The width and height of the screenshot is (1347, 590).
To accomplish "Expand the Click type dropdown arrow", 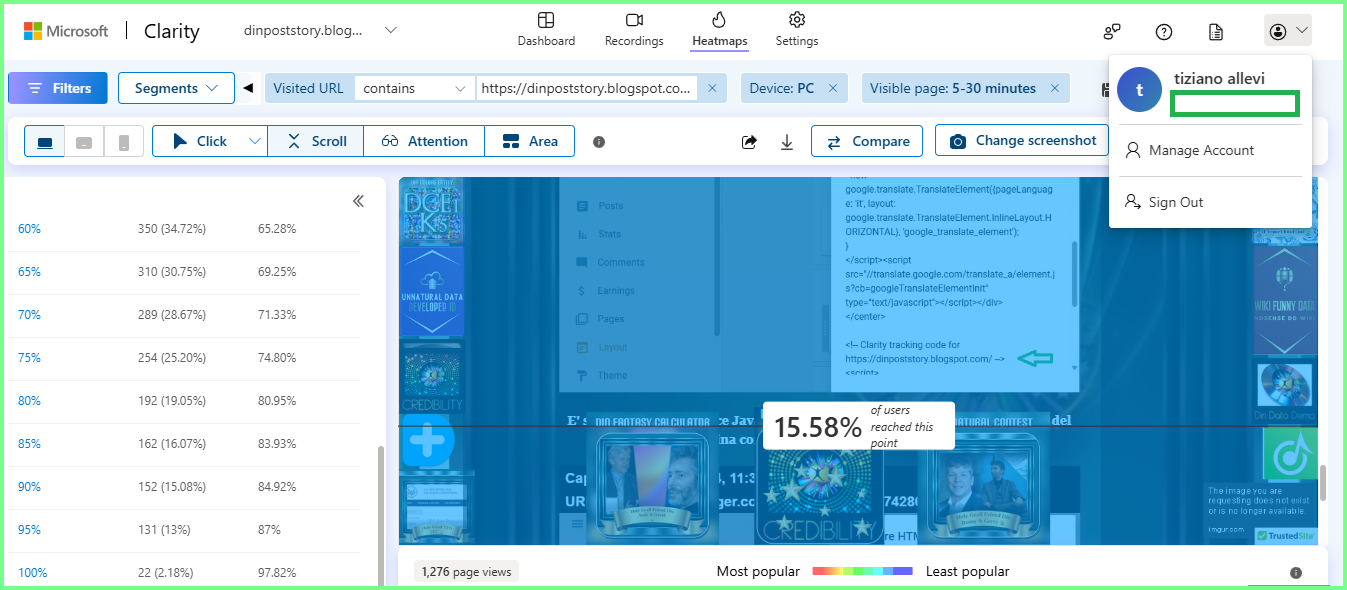I will [255, 141].
